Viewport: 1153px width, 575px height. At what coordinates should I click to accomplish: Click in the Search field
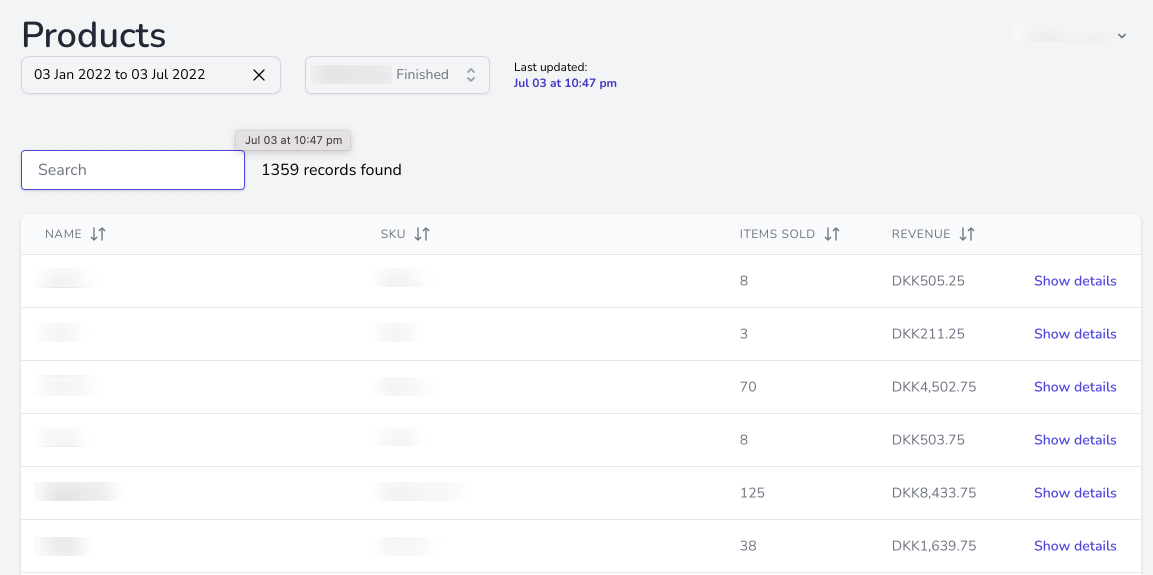click(133, 170)
